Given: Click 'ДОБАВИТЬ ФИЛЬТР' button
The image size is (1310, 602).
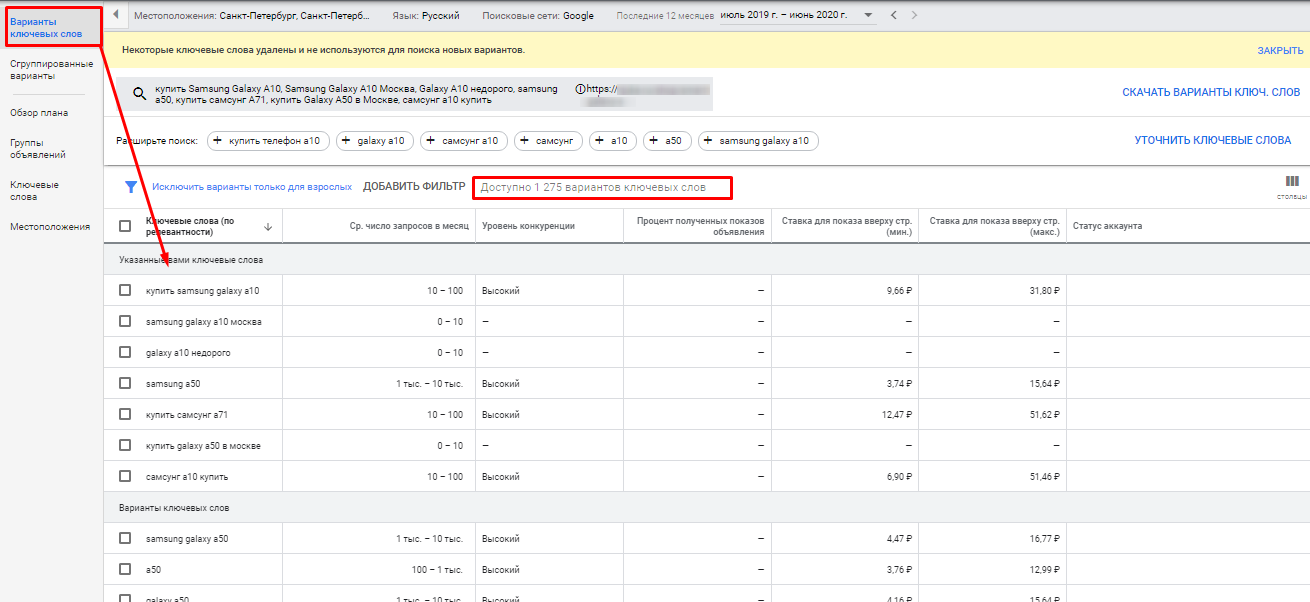Looking at the screenshot, I should click(414, 186).
